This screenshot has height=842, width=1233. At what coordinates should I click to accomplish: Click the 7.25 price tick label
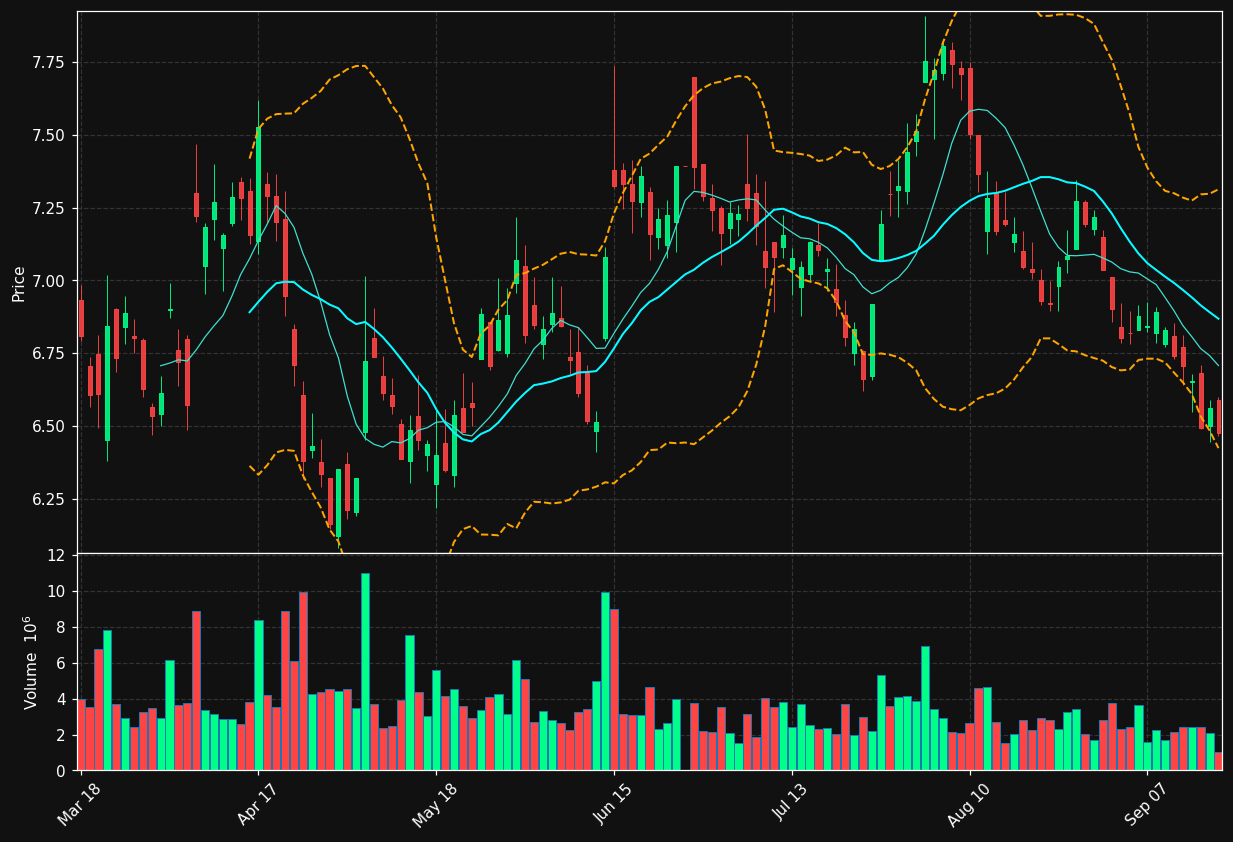point(47,209)
